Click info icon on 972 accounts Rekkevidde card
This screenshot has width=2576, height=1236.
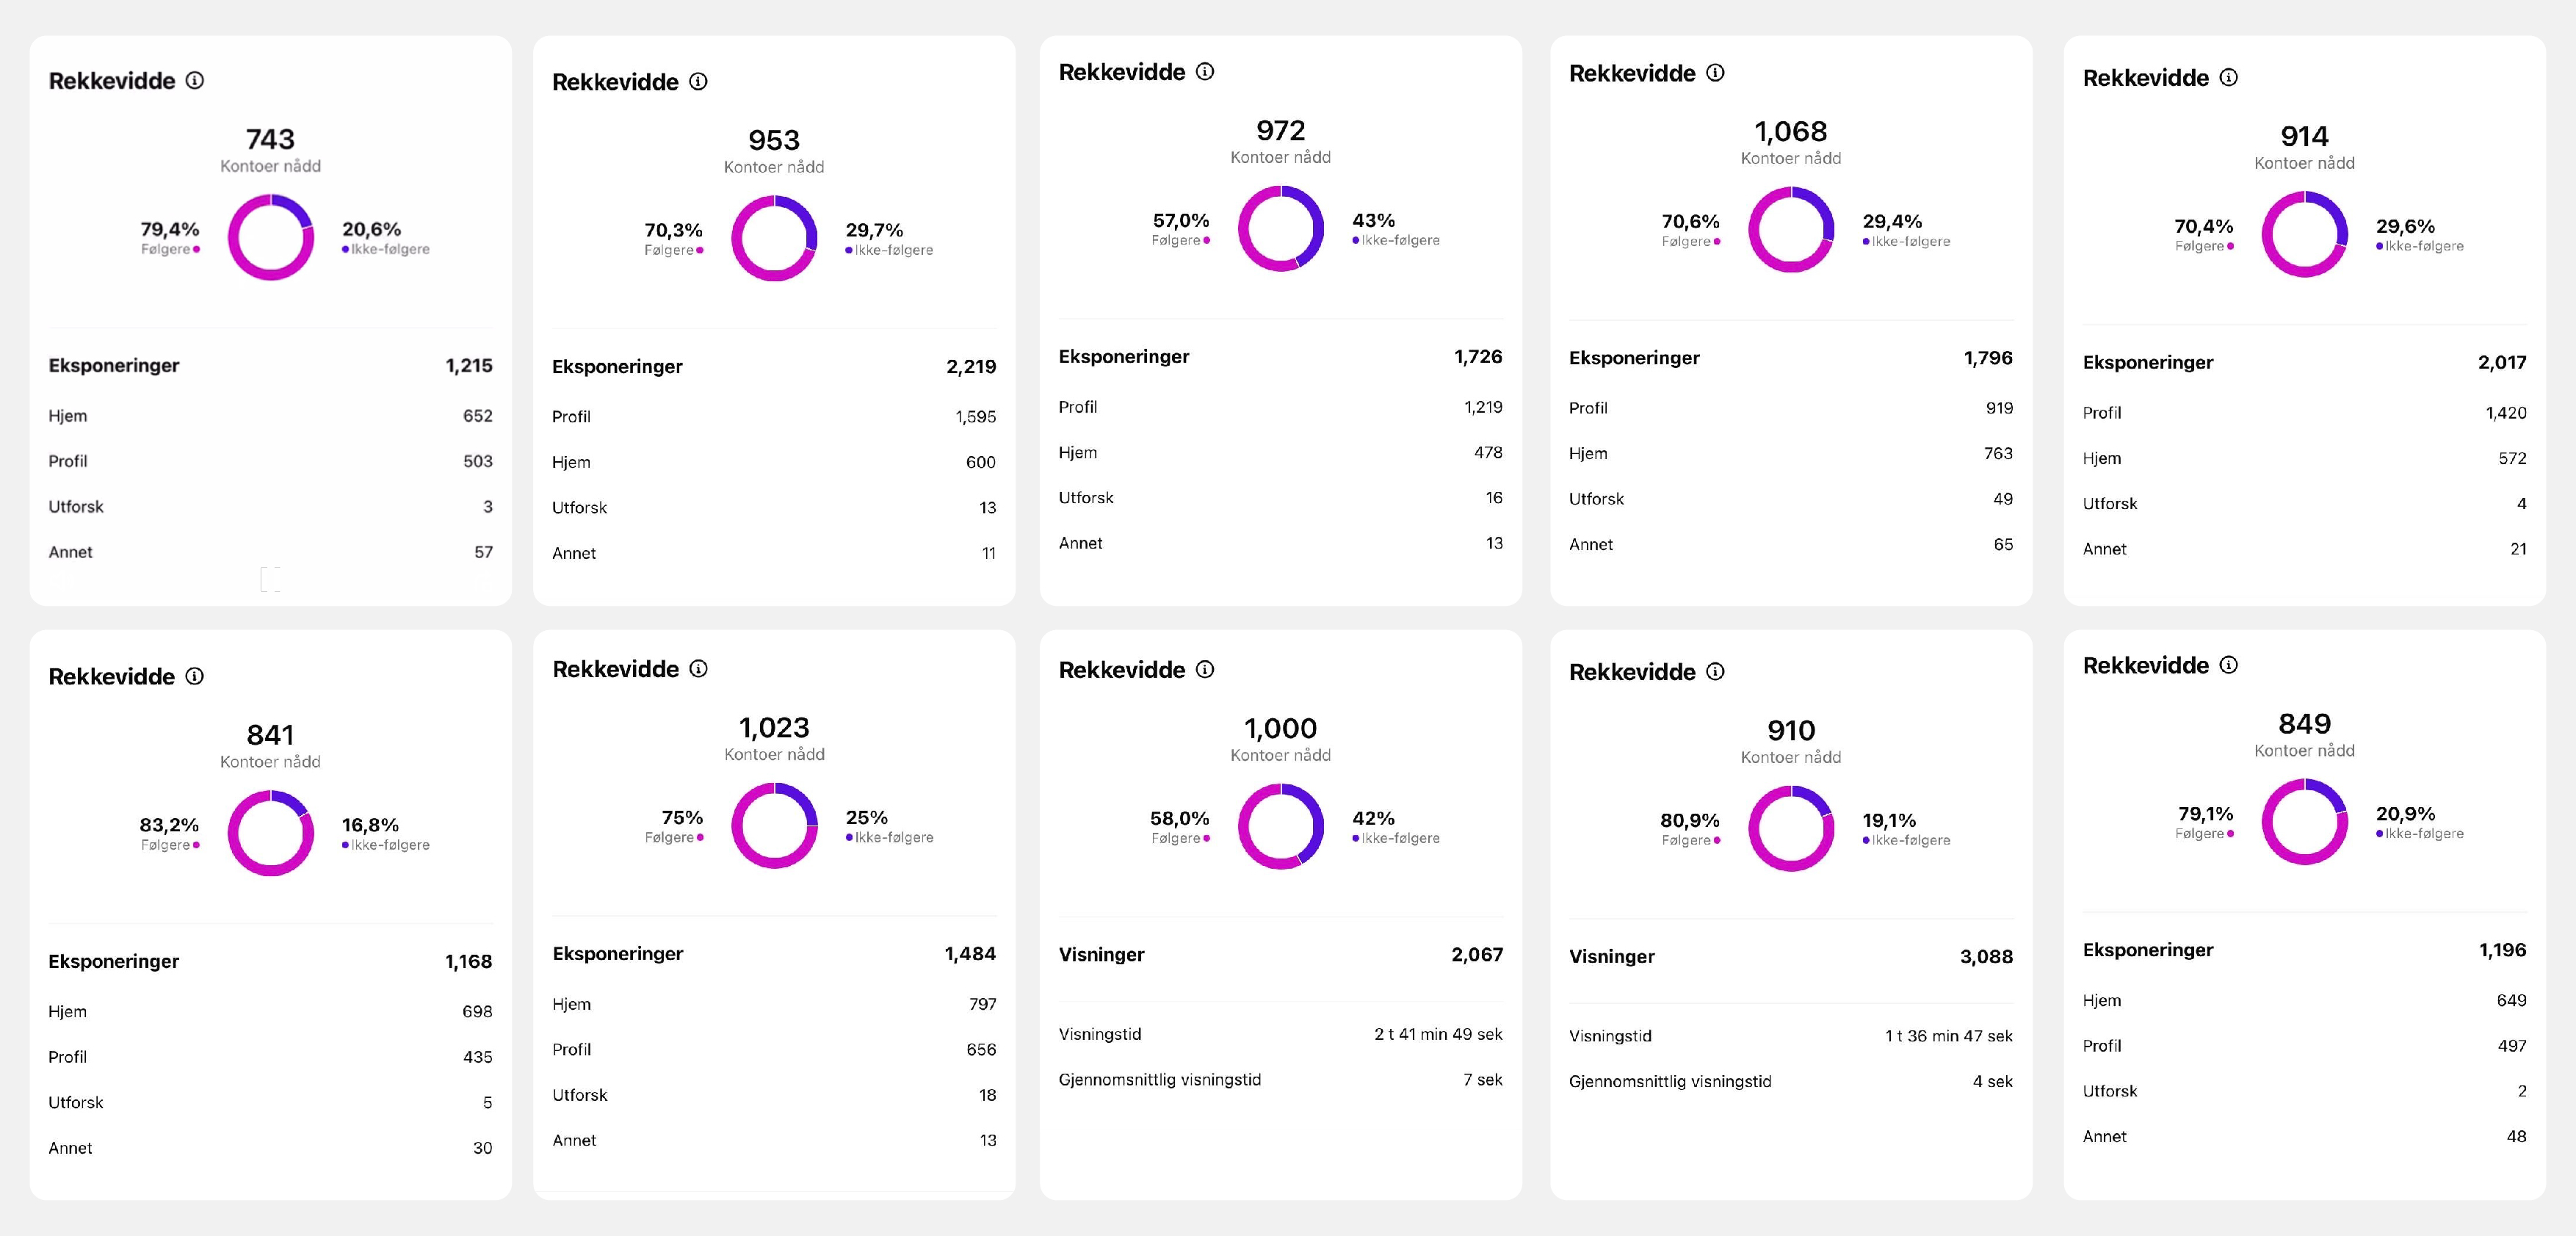(1205, 71)
